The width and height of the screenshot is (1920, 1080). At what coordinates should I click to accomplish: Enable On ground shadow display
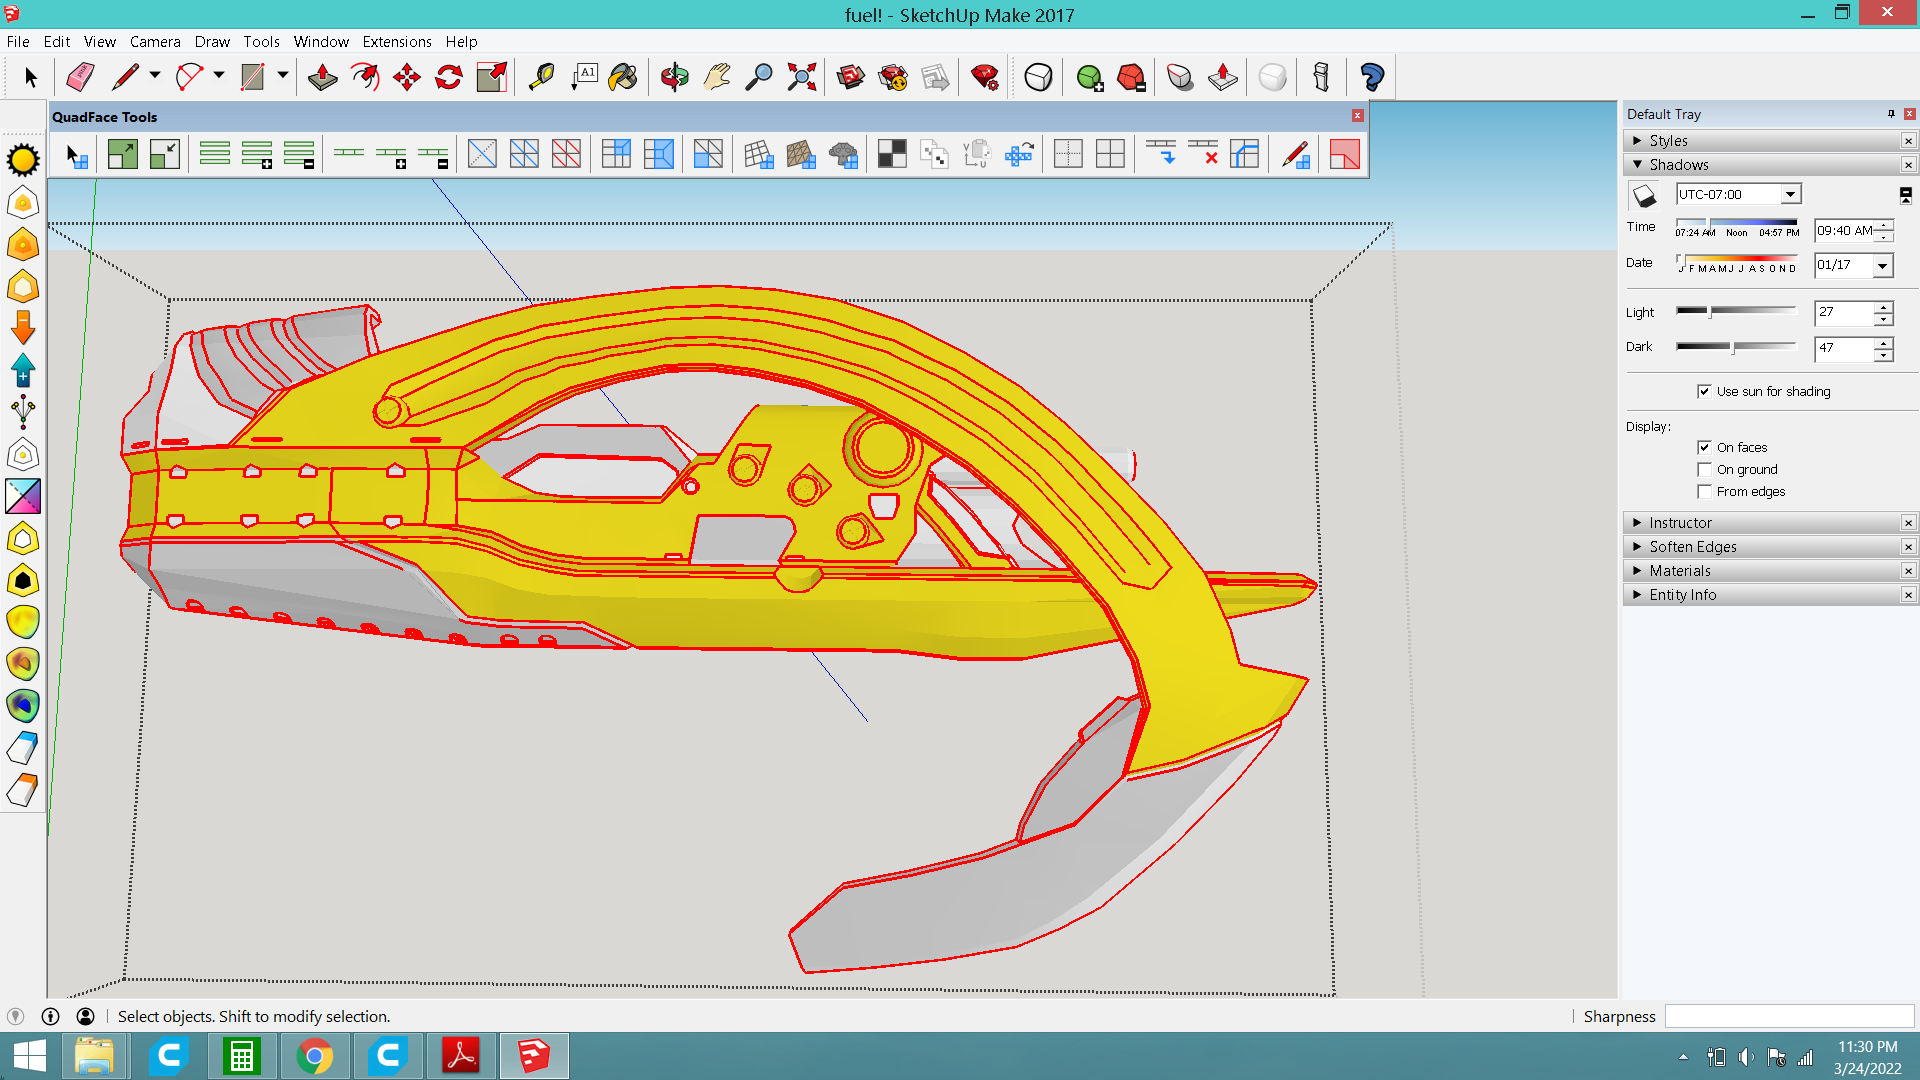(1704, 469)
